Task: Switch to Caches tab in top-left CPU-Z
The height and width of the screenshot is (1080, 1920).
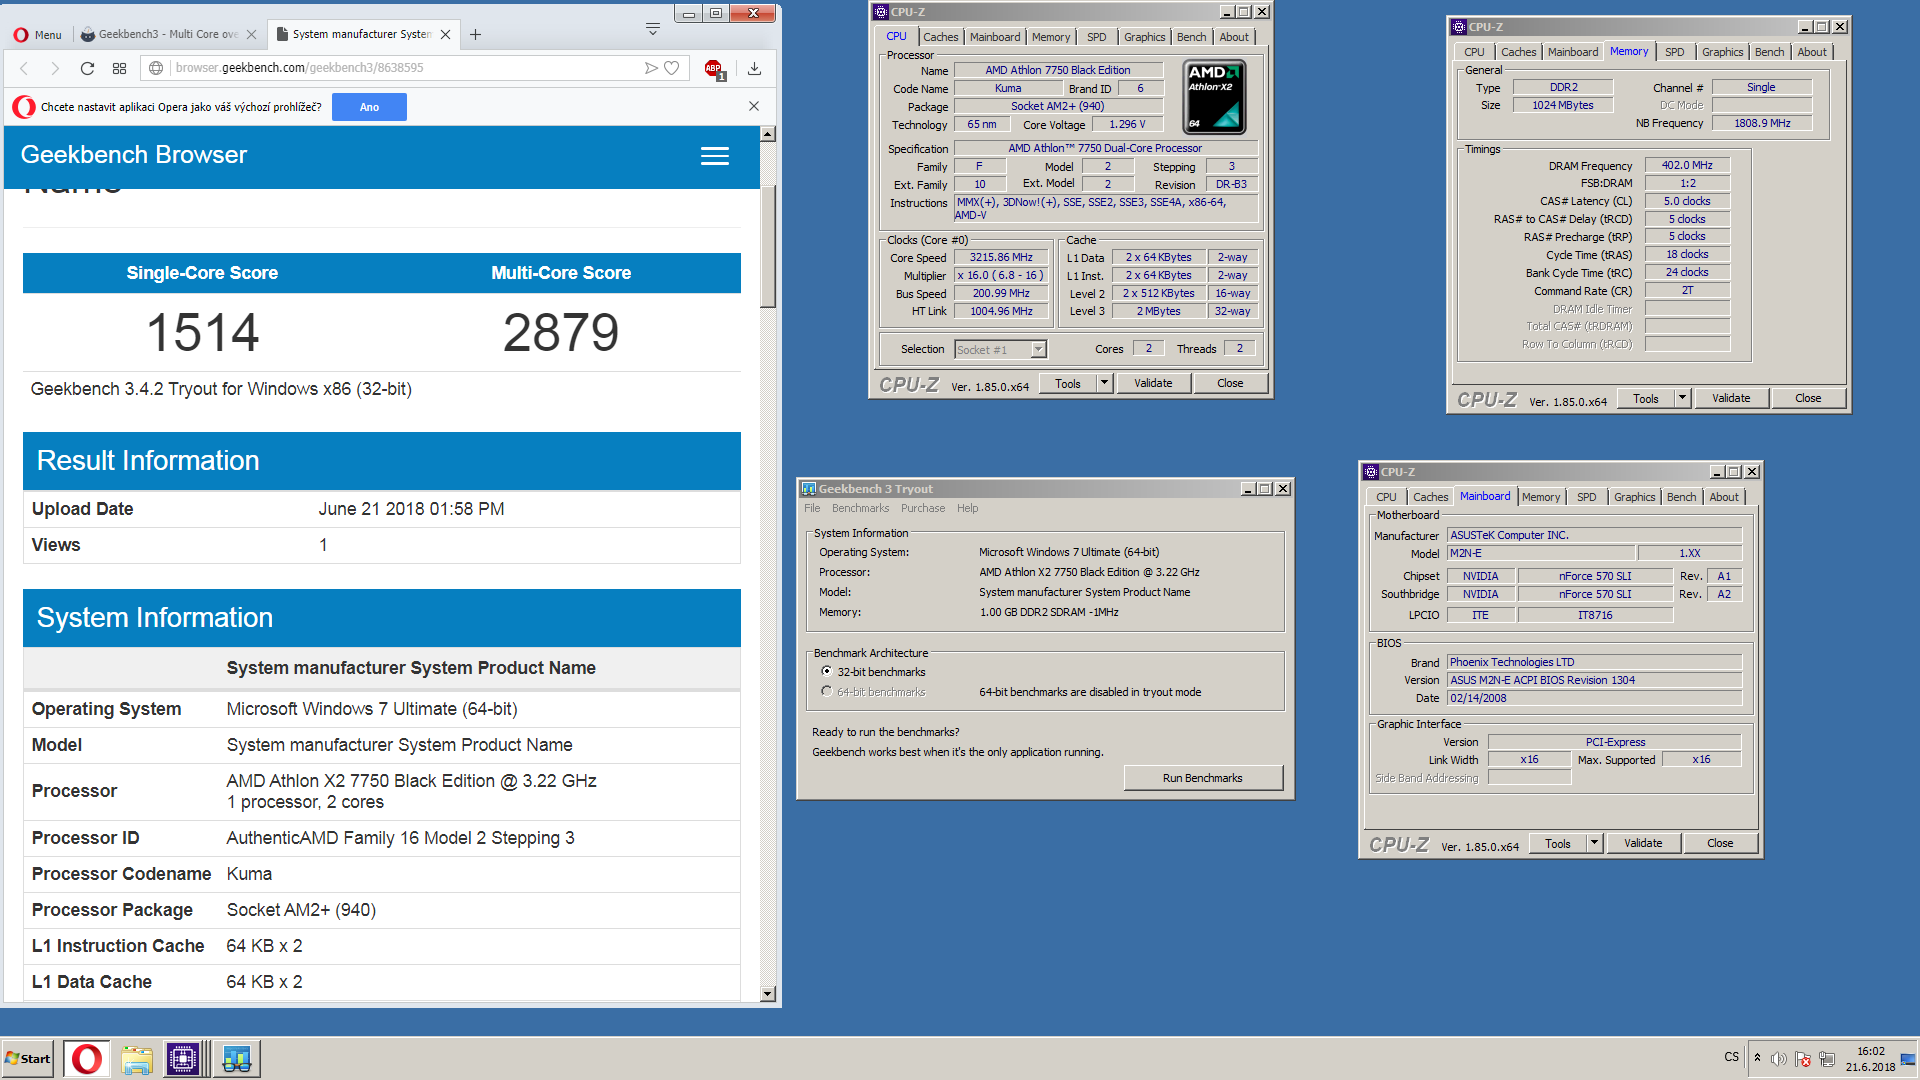Action: 940,37
